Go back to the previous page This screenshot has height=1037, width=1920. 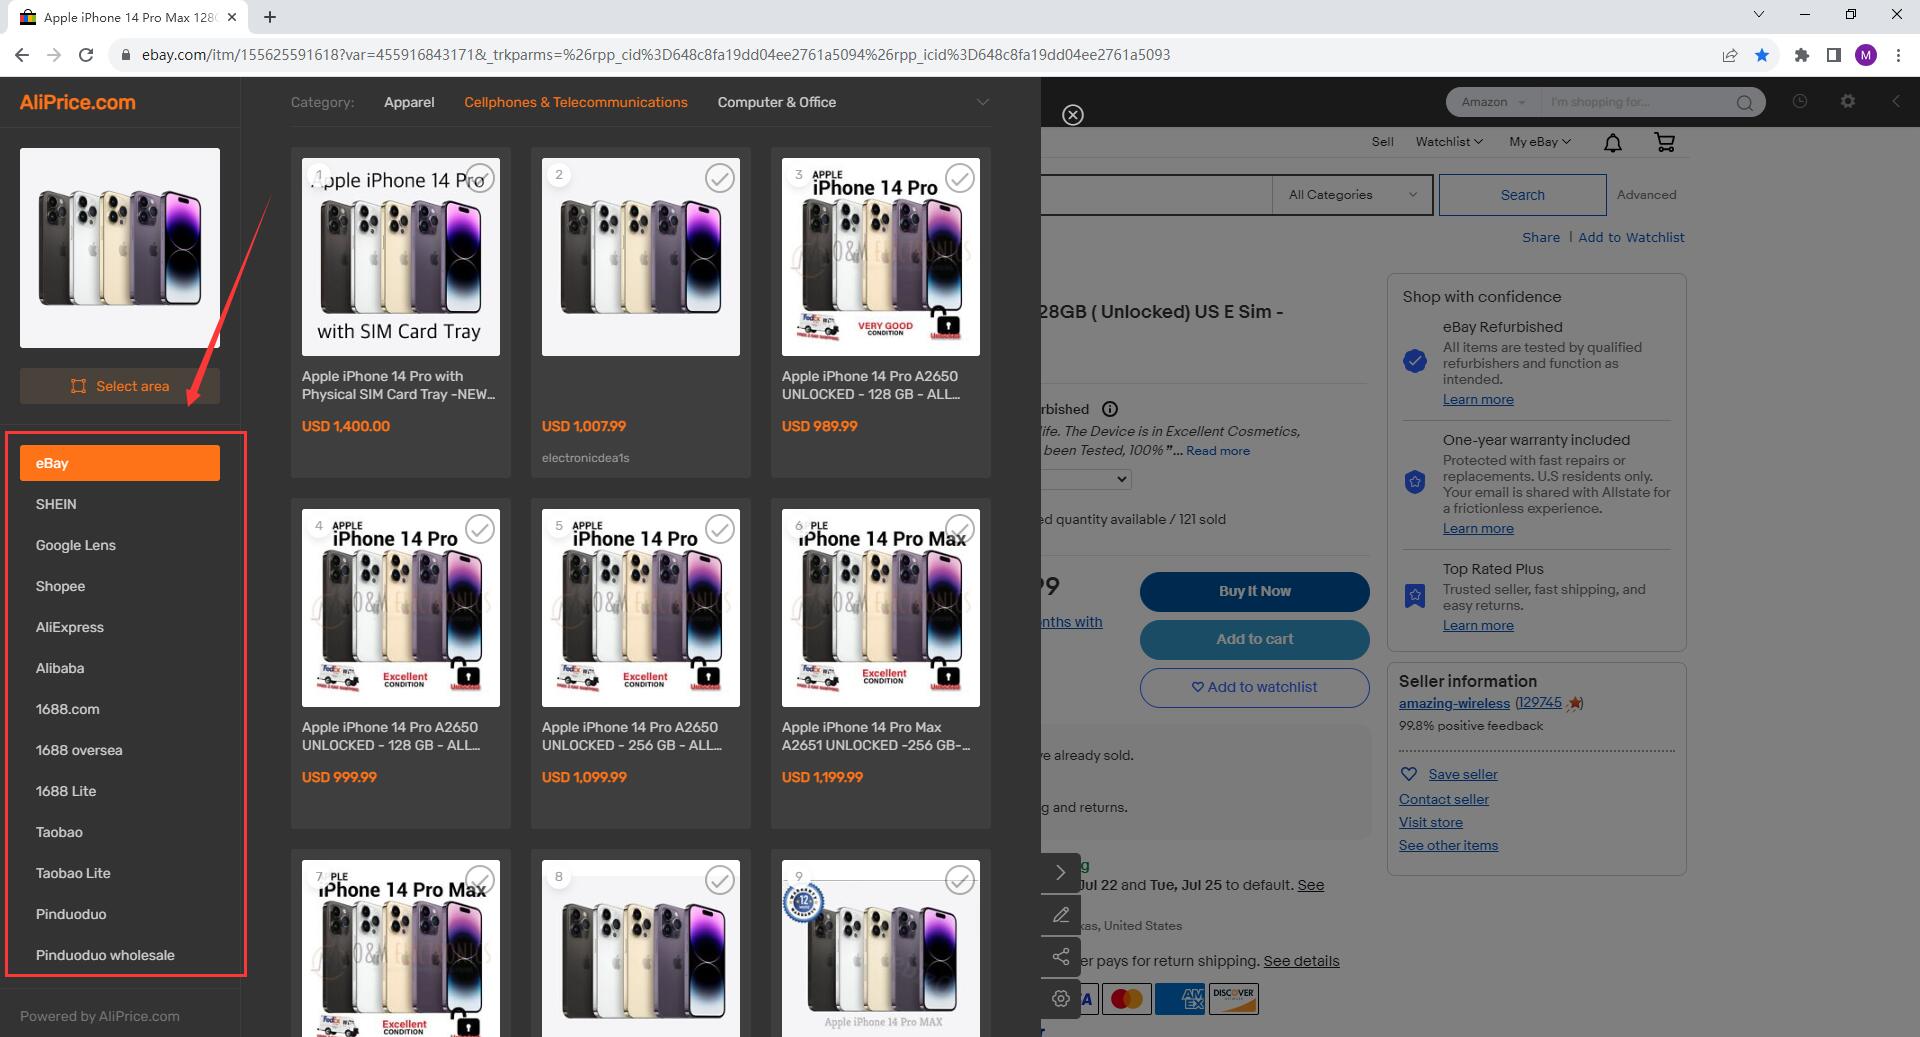click(x=22, y=55)
